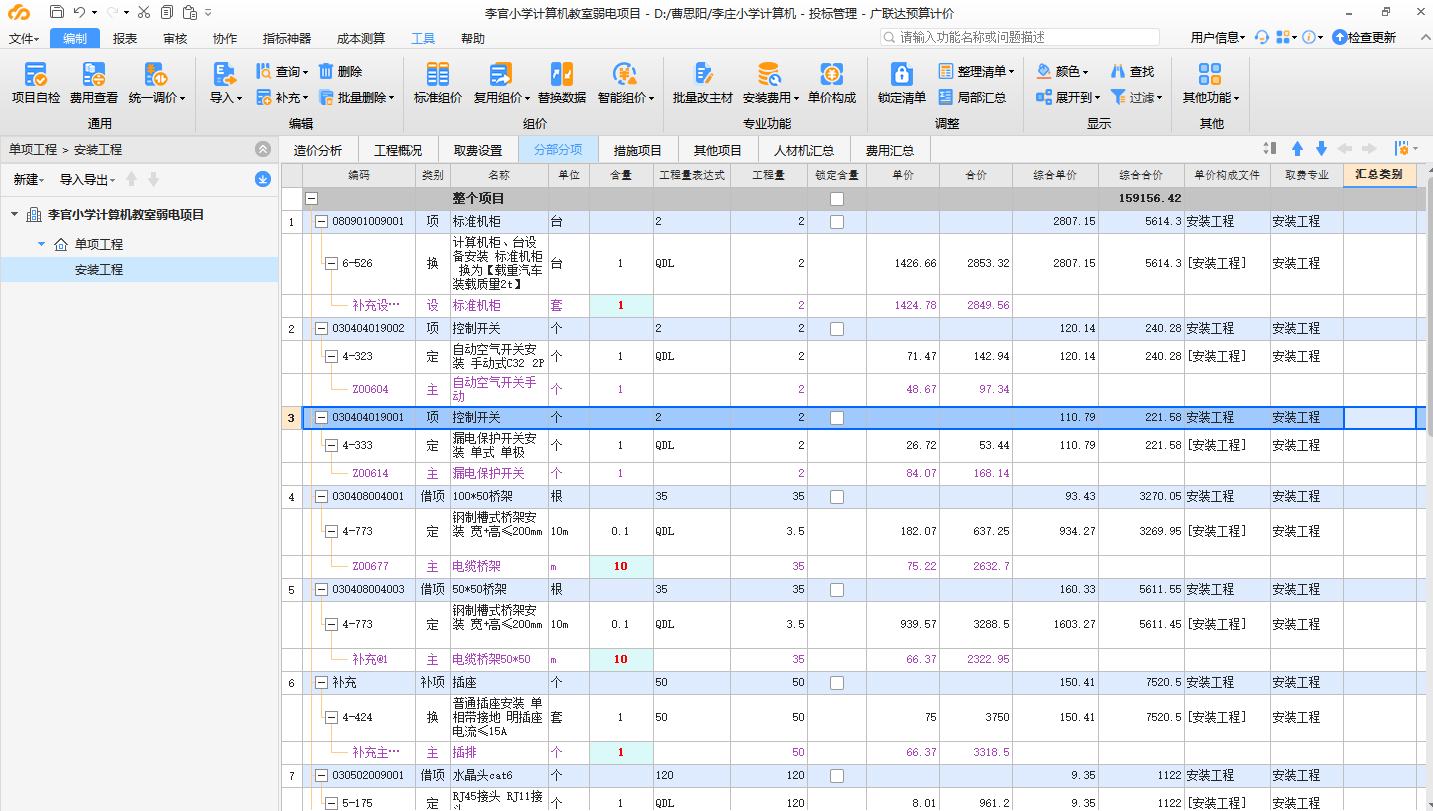Switch to the 措施项目 tab
1433x811 pixels.
638,150
